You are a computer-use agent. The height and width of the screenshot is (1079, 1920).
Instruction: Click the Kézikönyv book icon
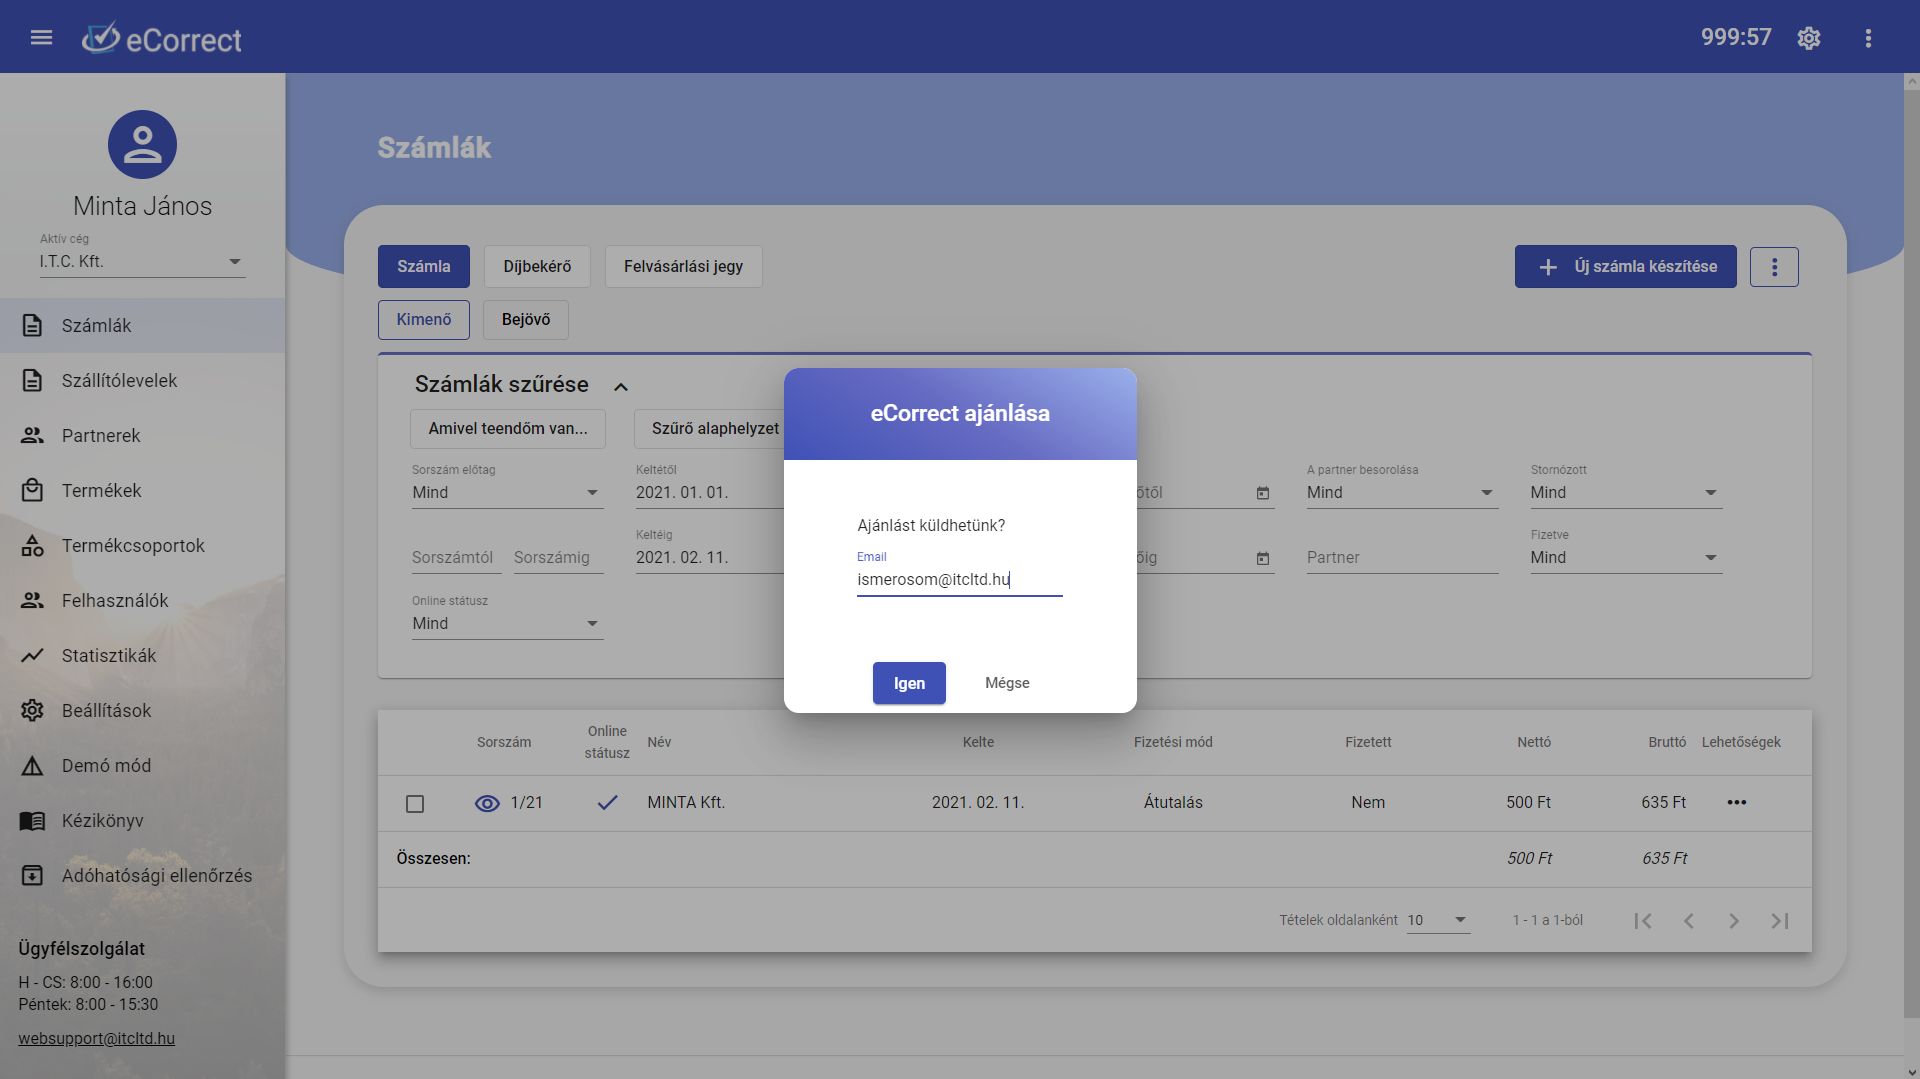(32, 820)
